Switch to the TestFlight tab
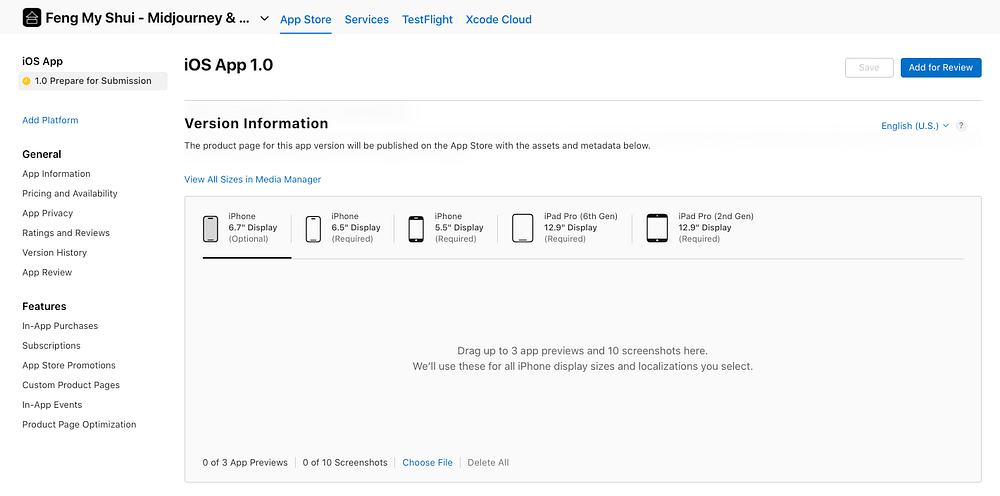Viewport: 1000px width, 496px height. point(427,19)
